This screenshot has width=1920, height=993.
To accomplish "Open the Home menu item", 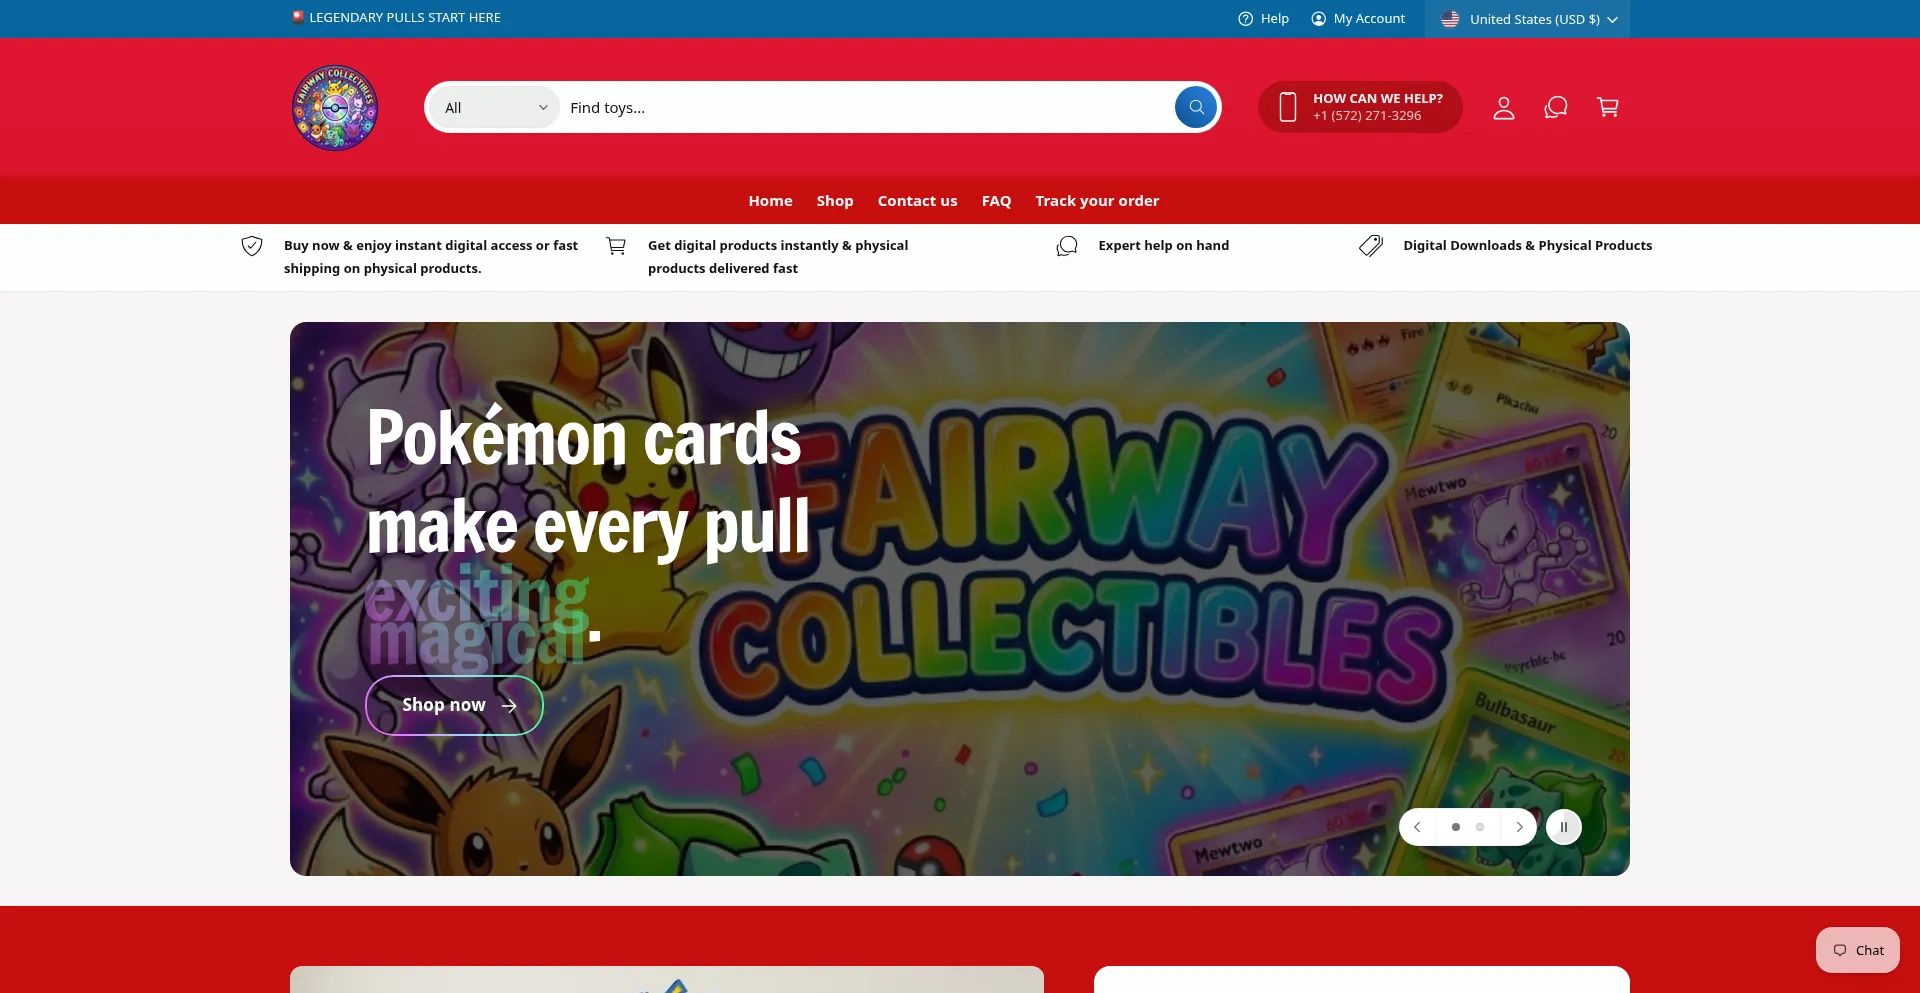I will point(770,201).
